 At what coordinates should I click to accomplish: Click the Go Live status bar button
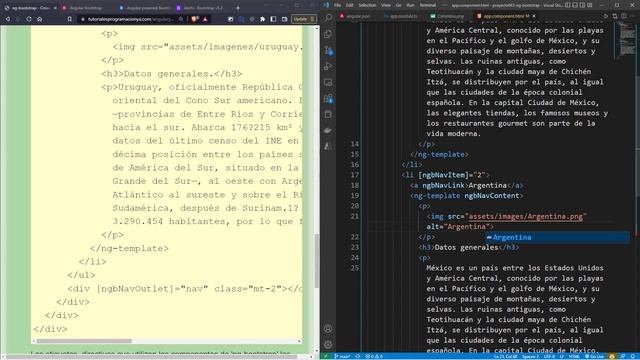coord(595,356)
